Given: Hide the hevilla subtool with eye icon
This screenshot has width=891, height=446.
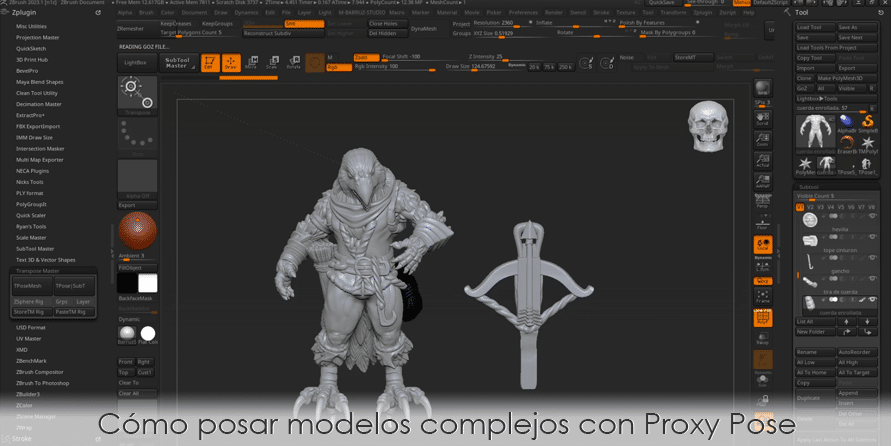Looking at the screenshot, I should (x=873, y=216).
